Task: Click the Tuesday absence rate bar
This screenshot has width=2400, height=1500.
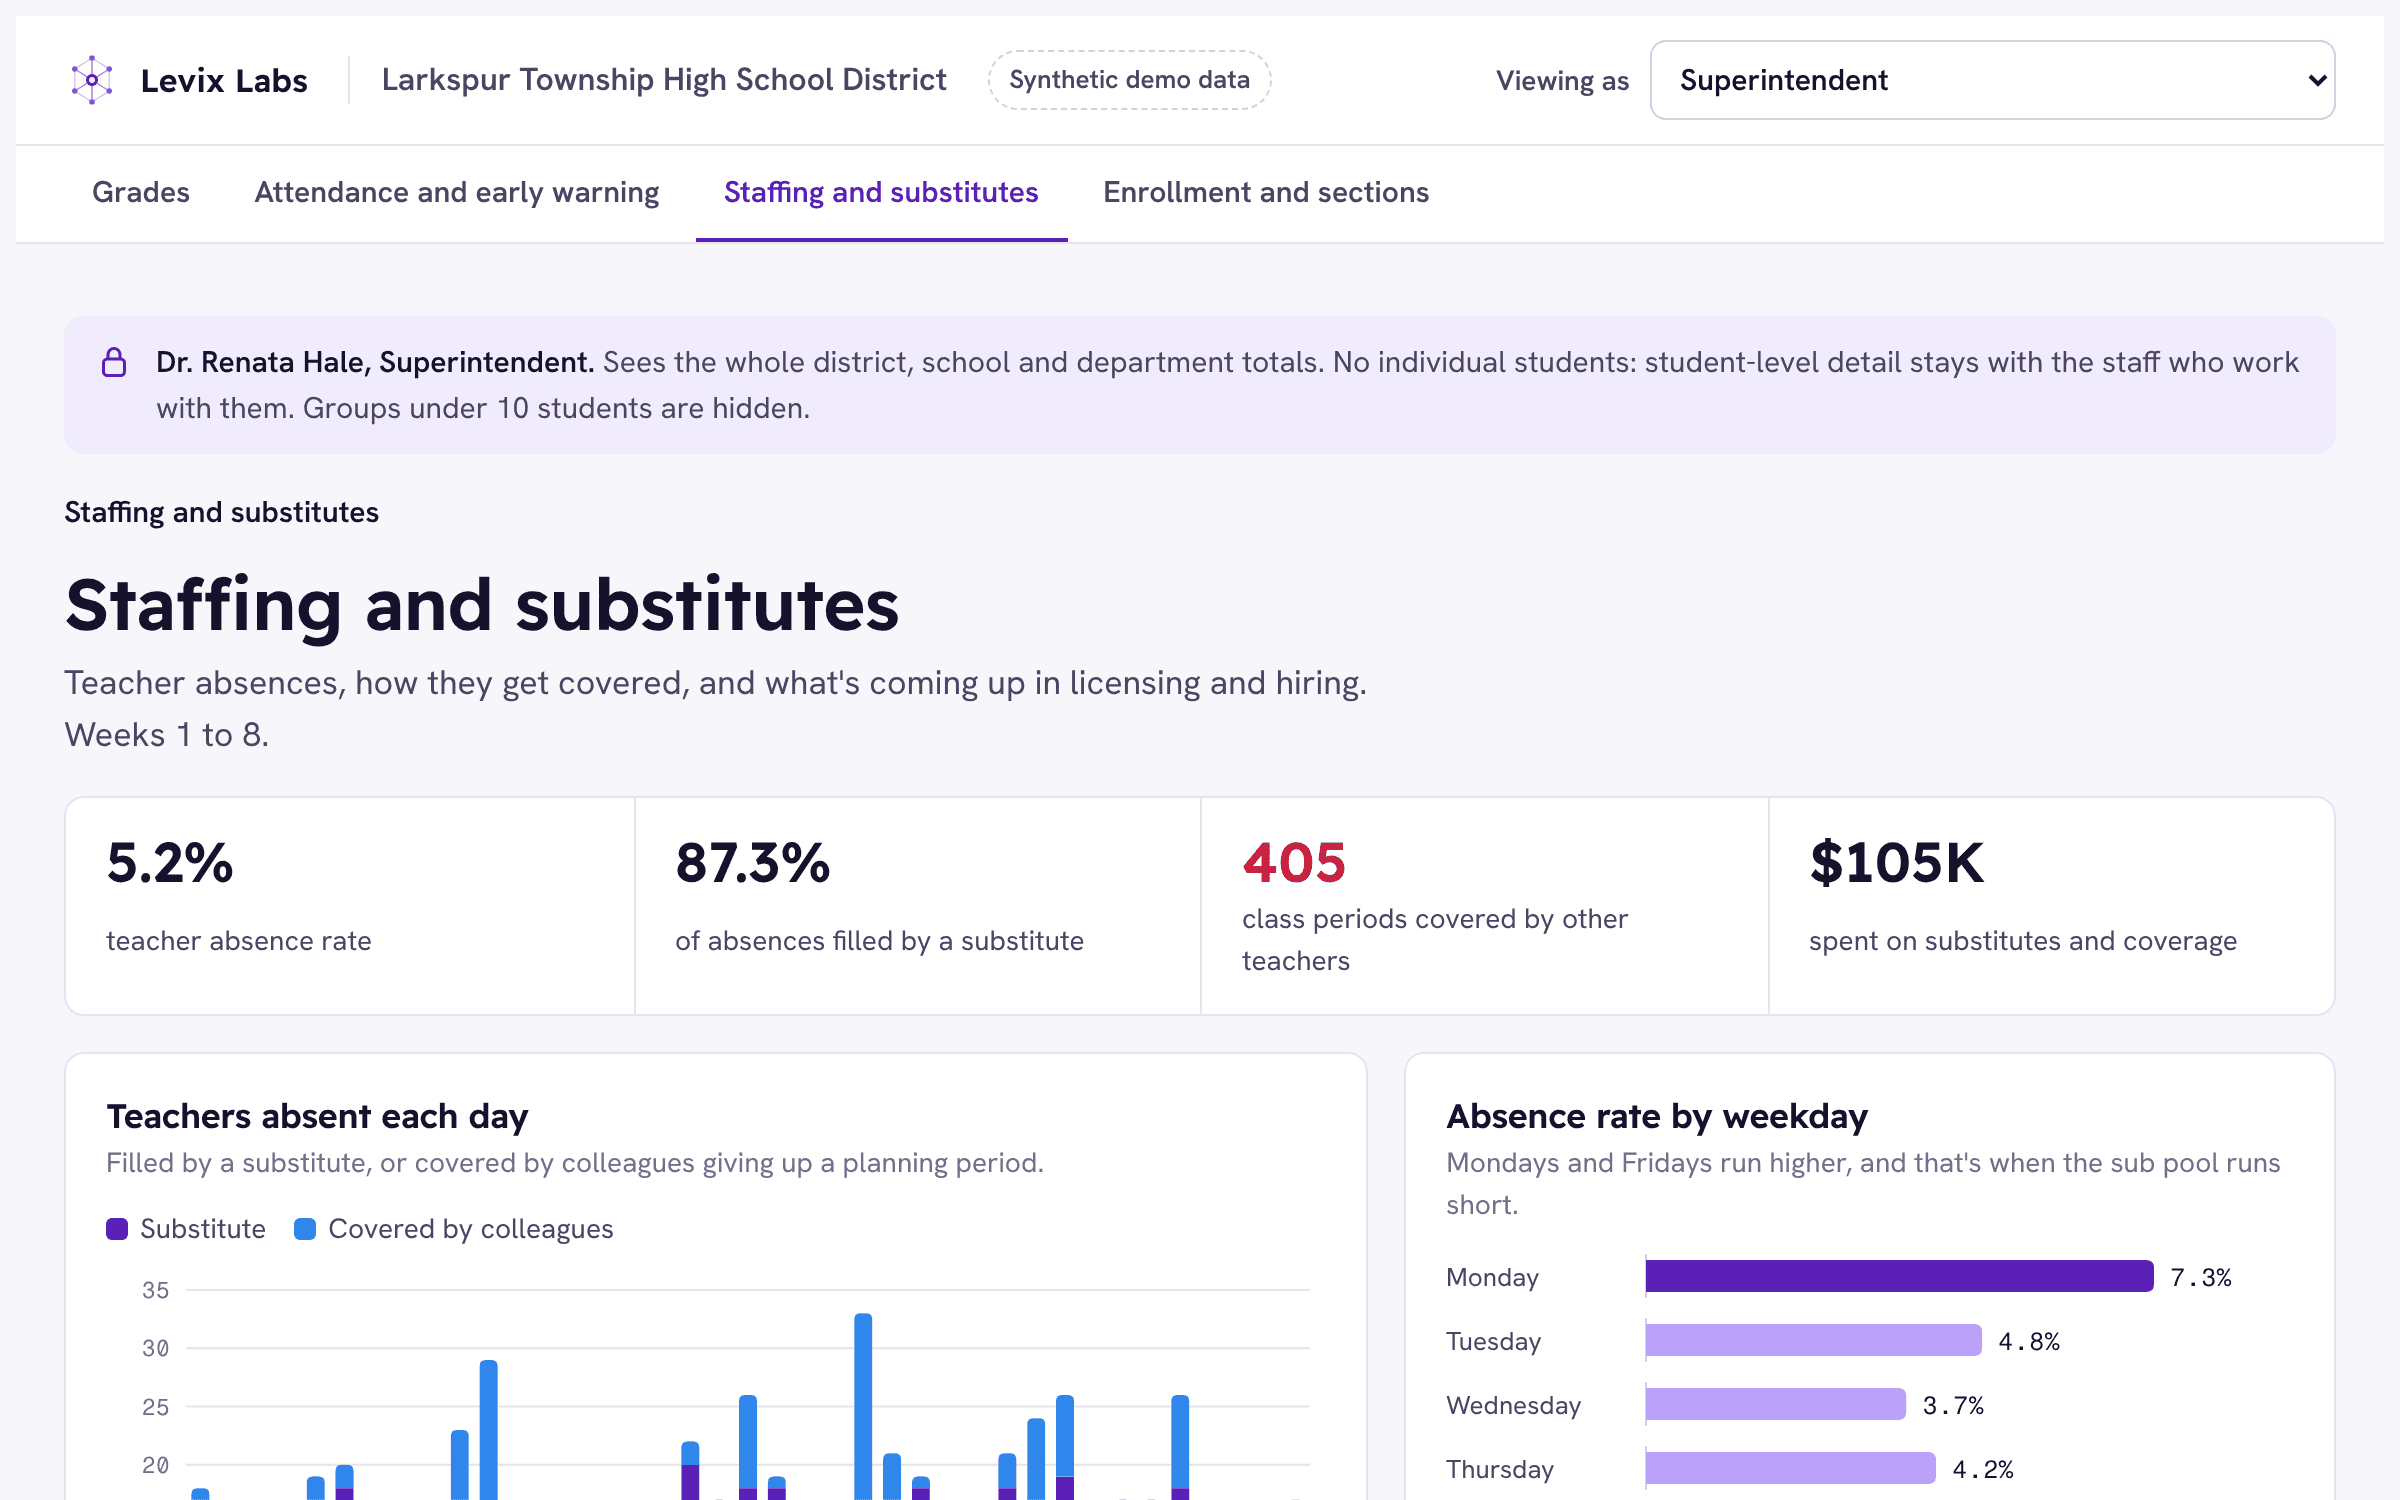Action: tap(1813, 1340)
